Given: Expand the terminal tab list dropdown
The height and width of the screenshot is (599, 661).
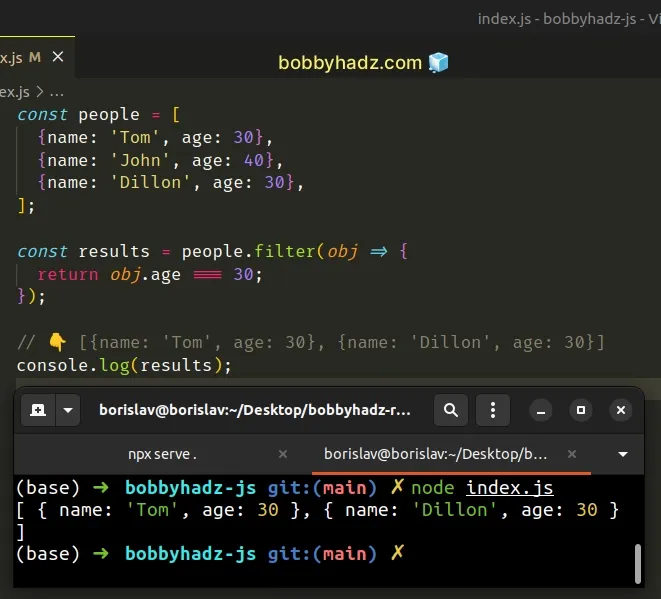Looking at the screenshot, I should coord(624,453).
